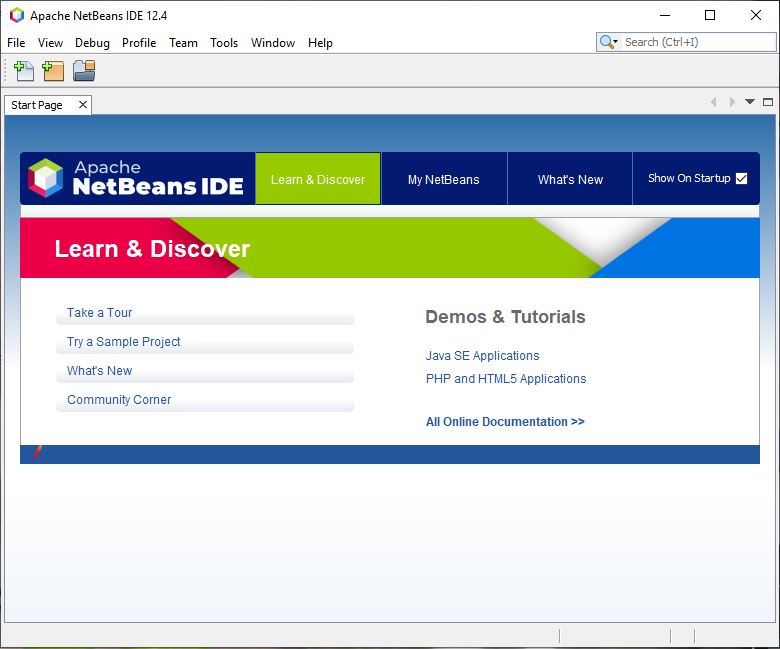Open the Help menu
Viewport: 780px width, 649px height.
tap(320, 43)
